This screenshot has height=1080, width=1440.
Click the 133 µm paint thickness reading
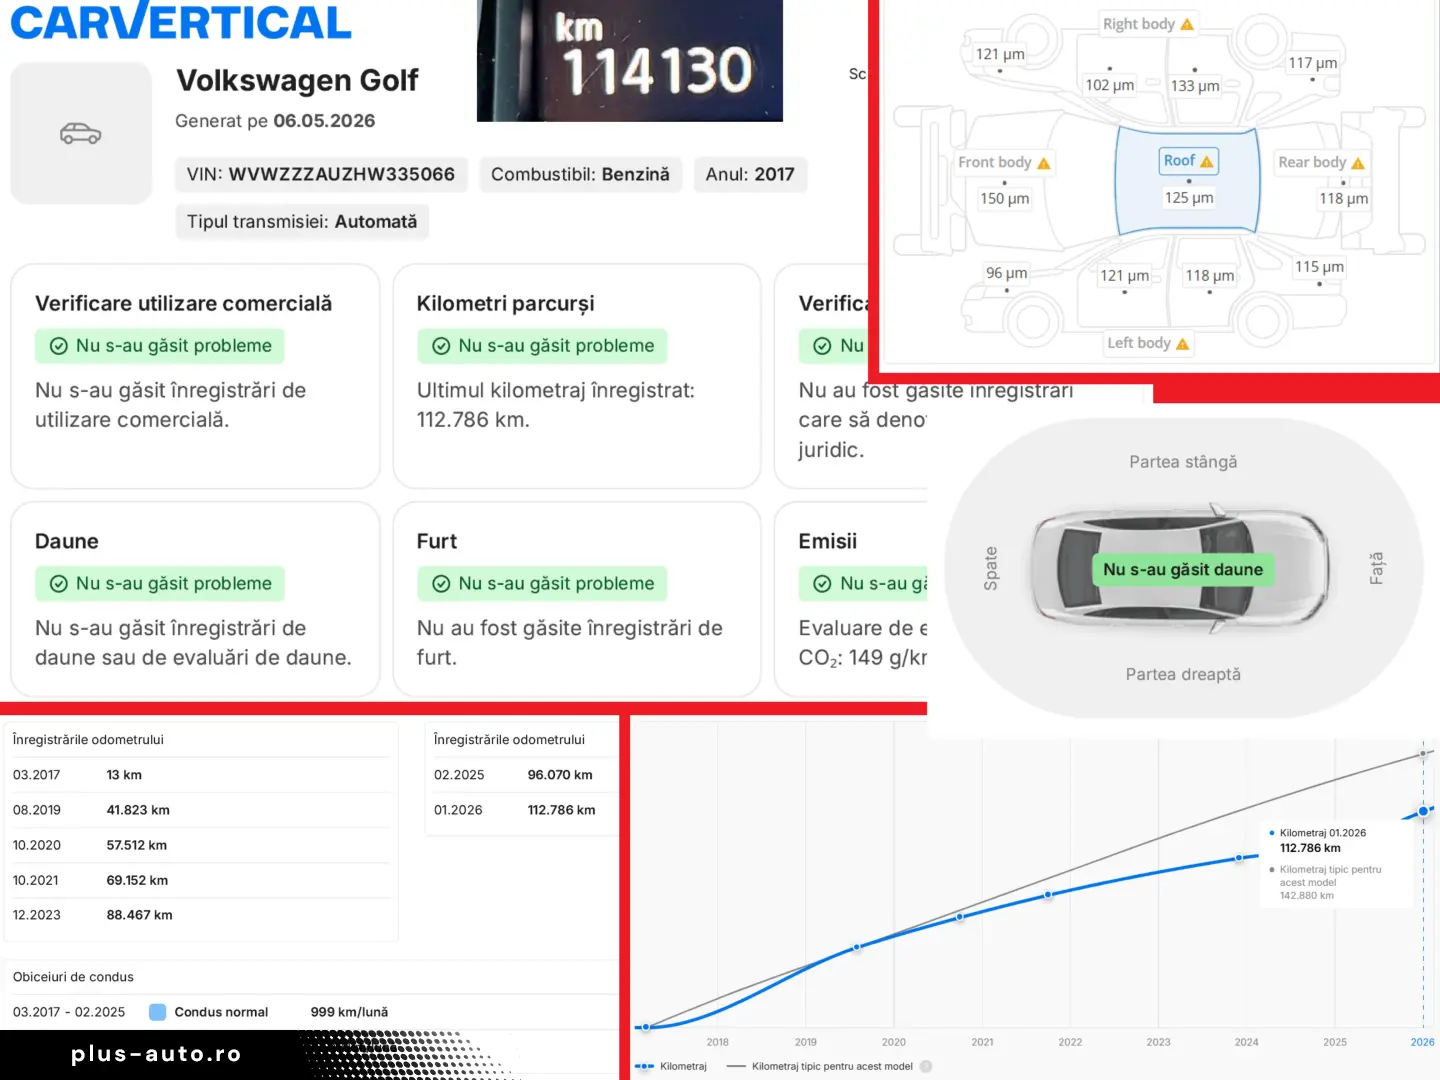(x=1195, y=86)
